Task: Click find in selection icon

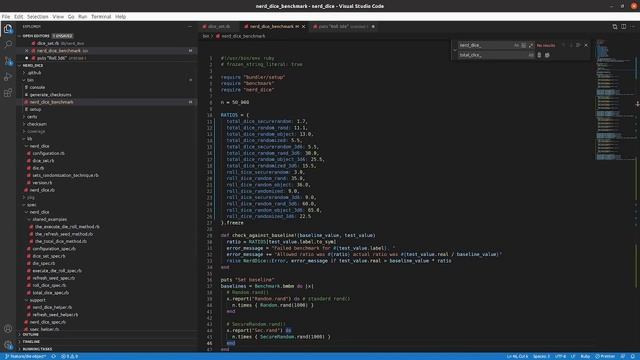Action: [578, 45]
